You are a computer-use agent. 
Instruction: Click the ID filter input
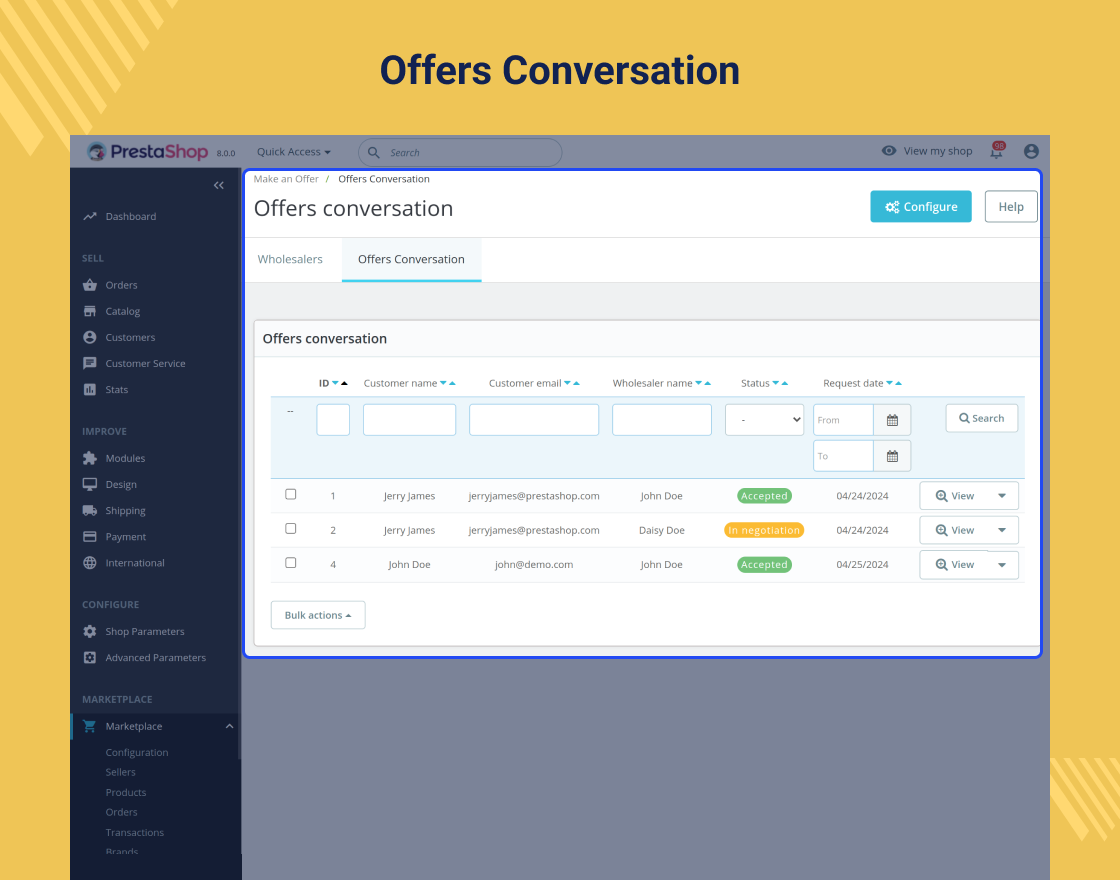[333, 420]
